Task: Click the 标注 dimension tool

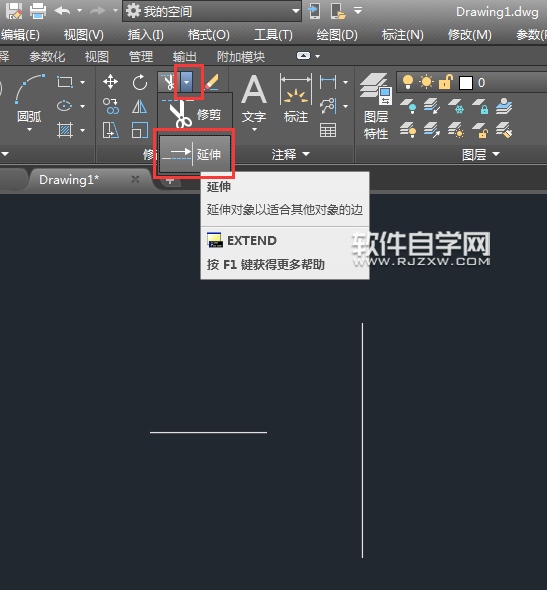Action: (296, 99)
